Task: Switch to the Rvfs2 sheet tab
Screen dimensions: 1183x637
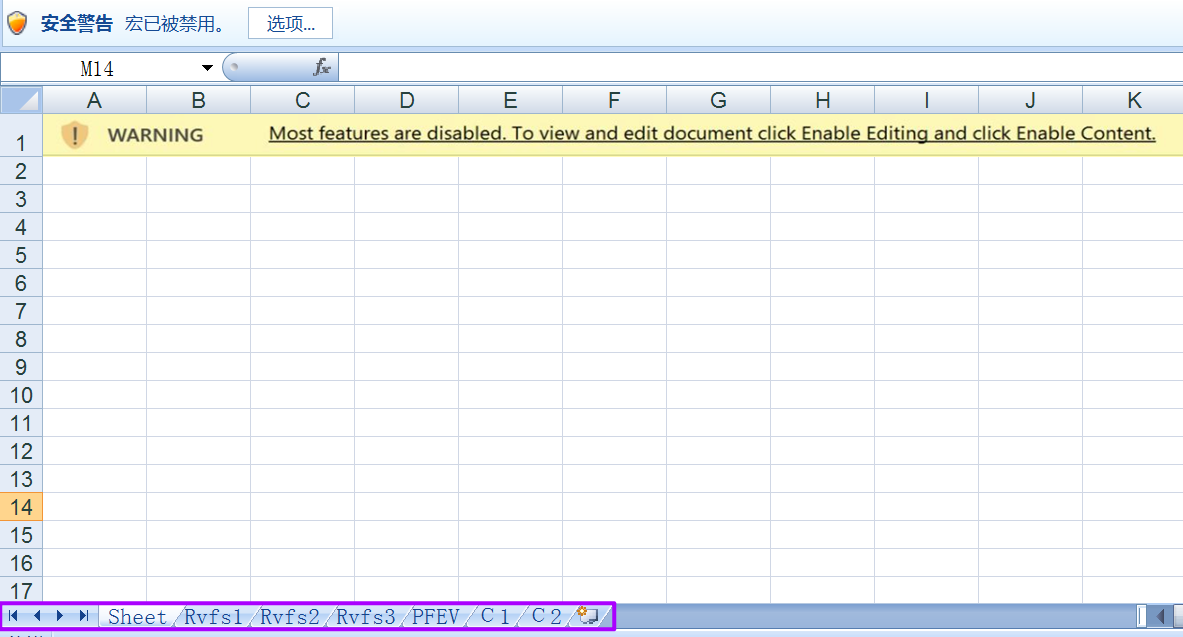Action: tap(290, 617)
